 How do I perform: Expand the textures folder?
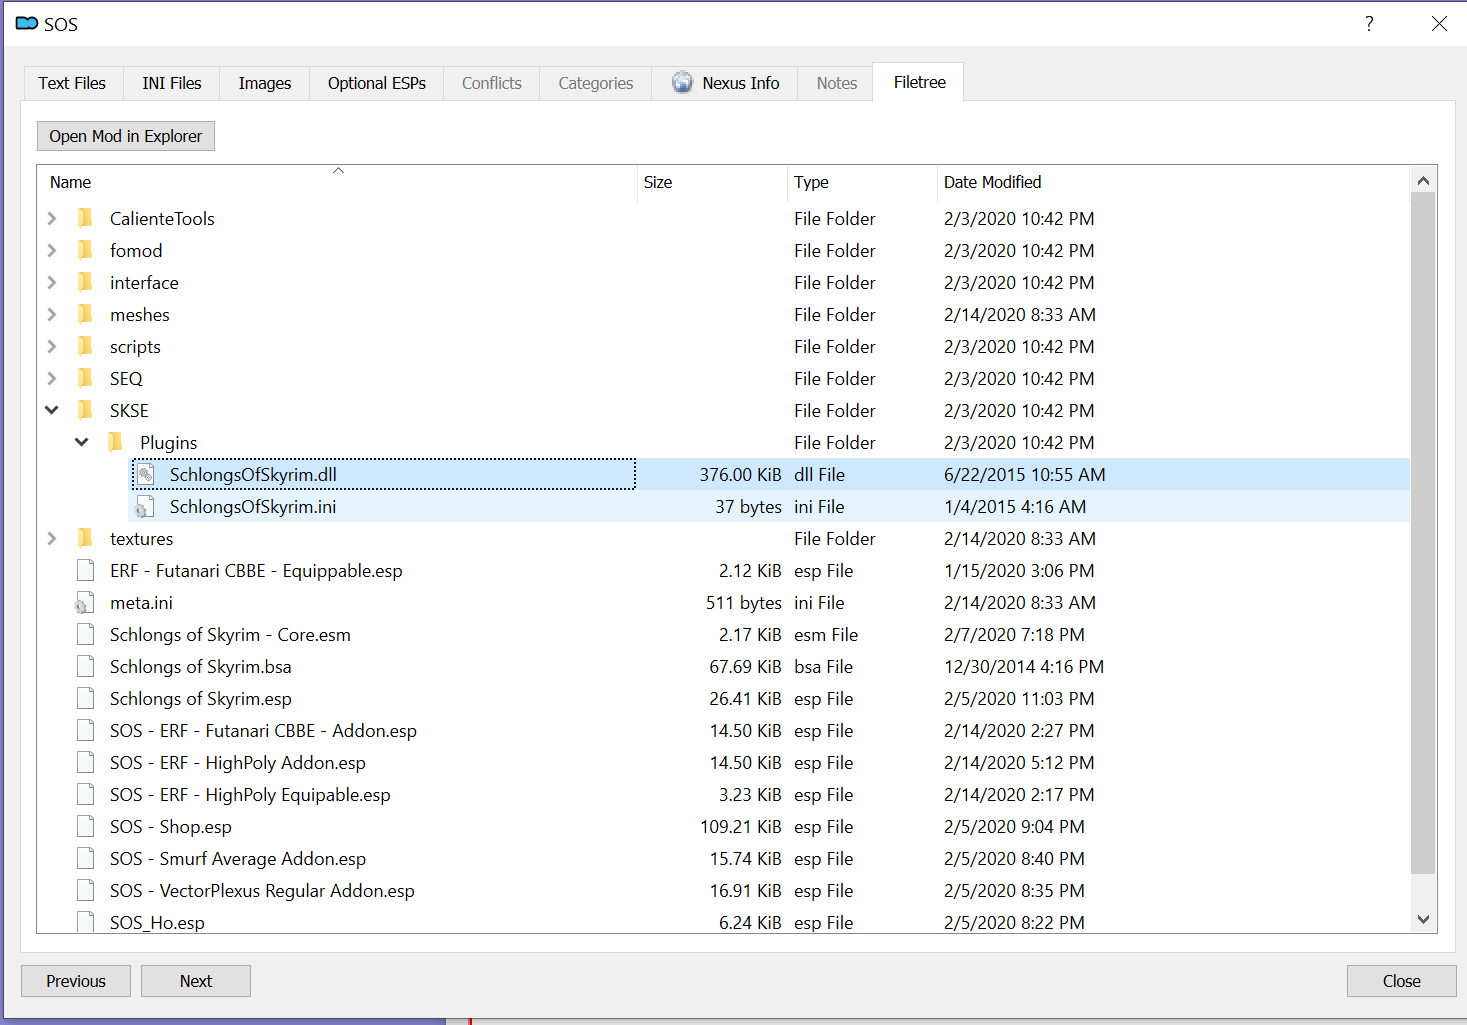pos(52,538)
